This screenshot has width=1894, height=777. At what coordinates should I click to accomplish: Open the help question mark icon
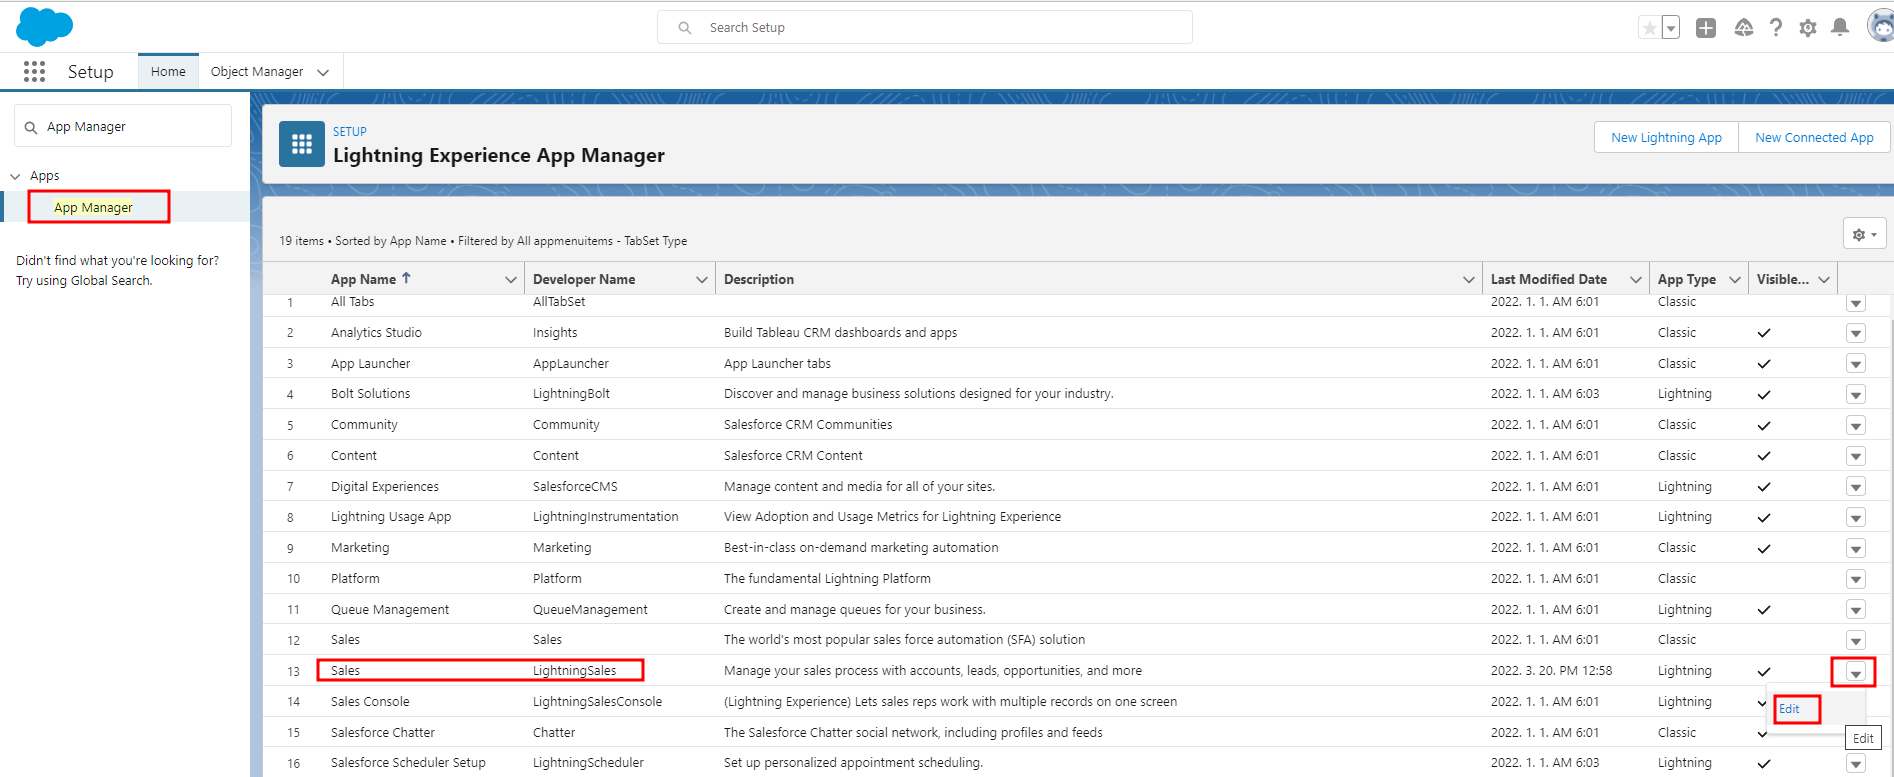tap(1775, 28)
